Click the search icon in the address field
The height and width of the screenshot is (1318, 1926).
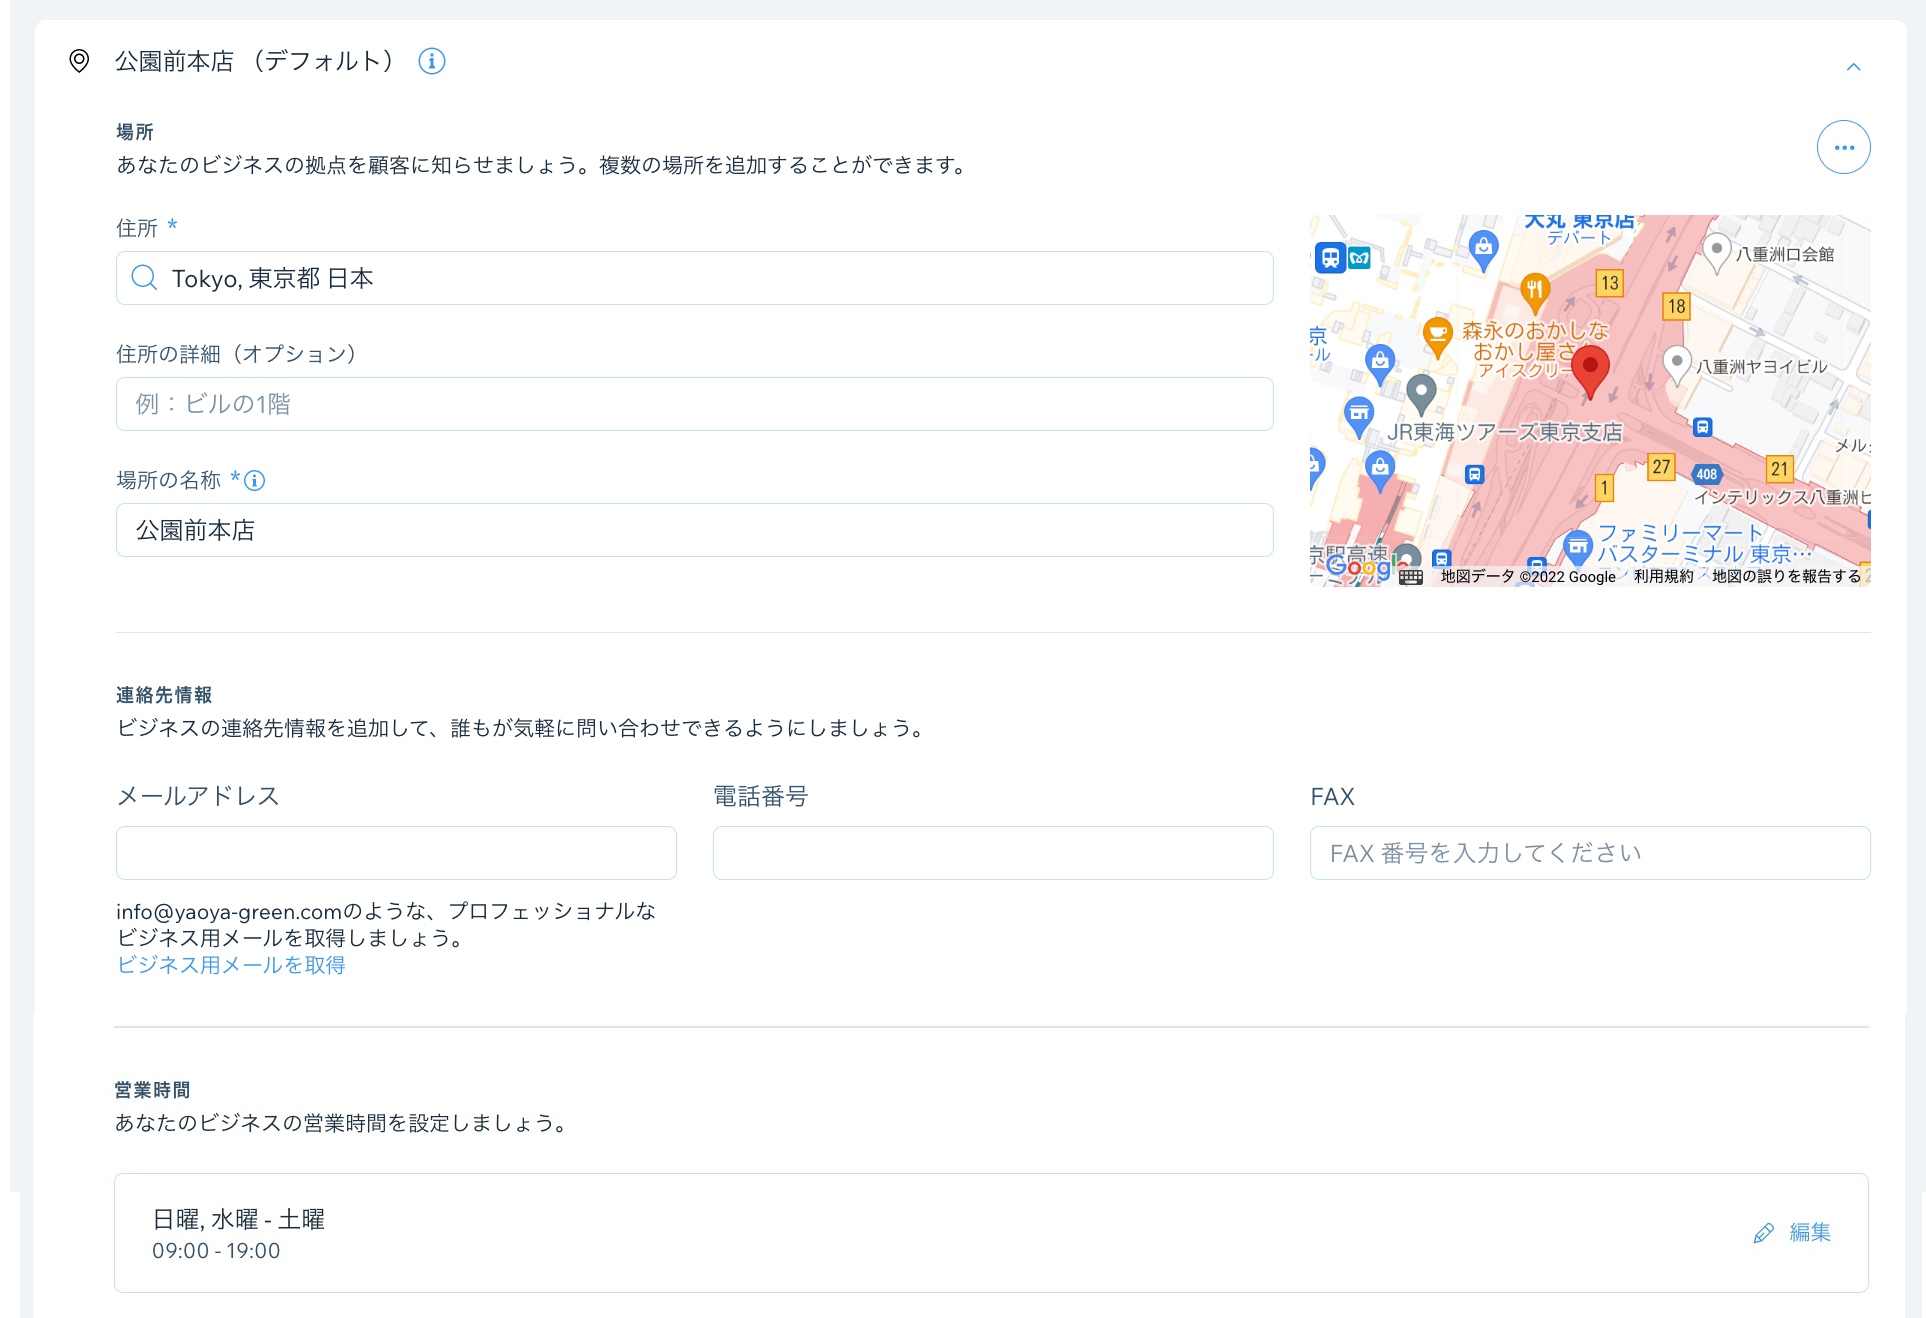pos(144,278)
